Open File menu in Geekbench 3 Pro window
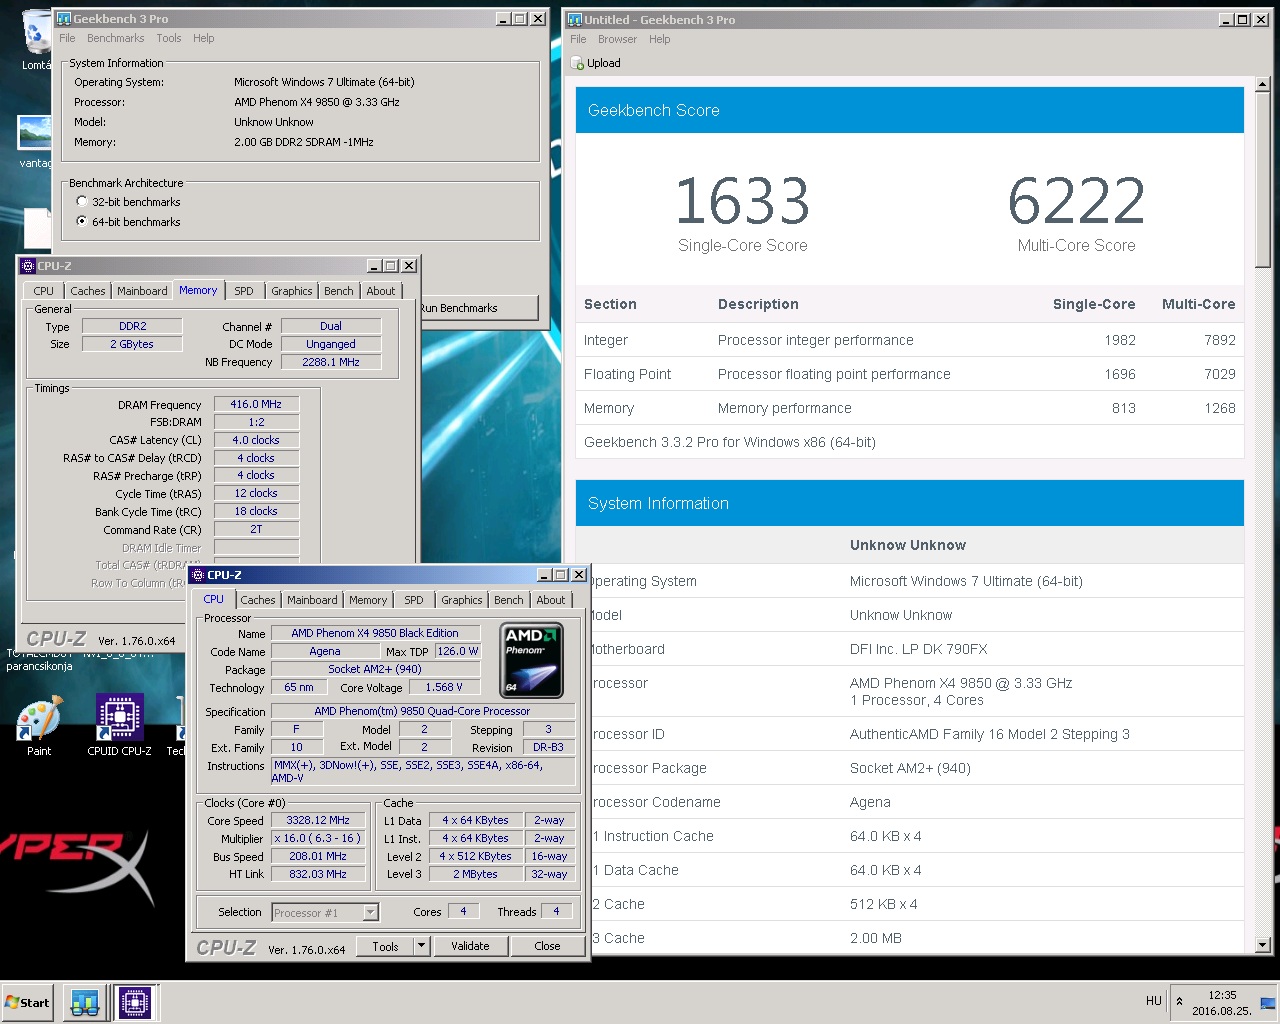 (x=67, y=38)
